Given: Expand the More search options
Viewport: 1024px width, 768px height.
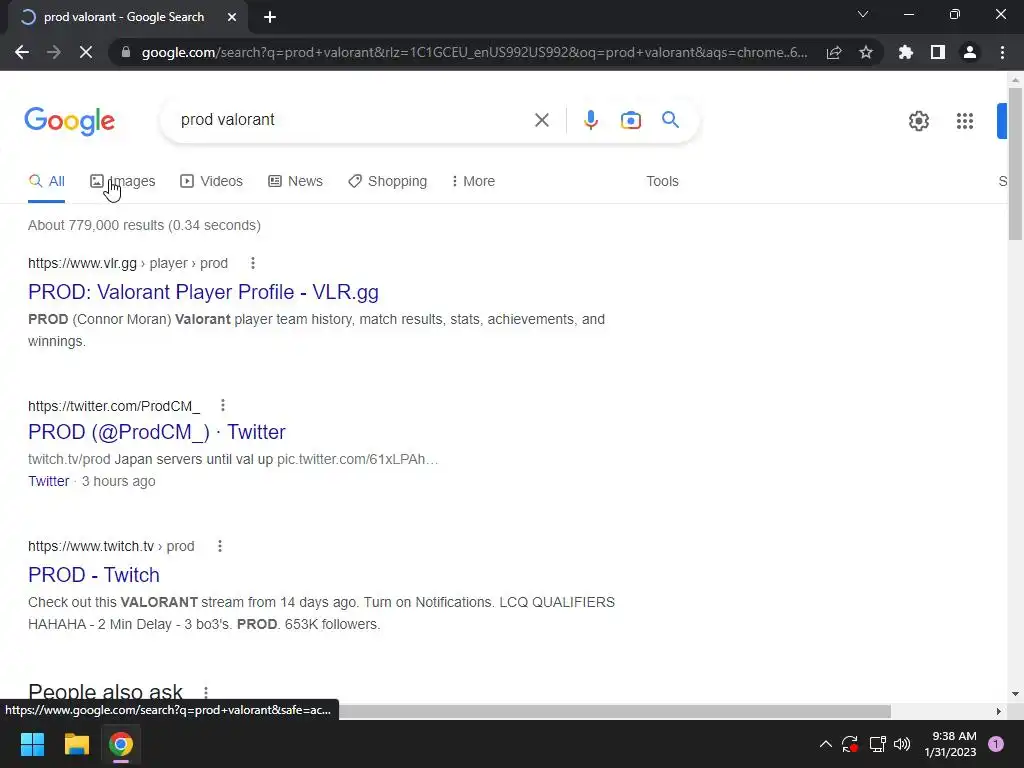Looking at the screenshot, I should [473, 181].
